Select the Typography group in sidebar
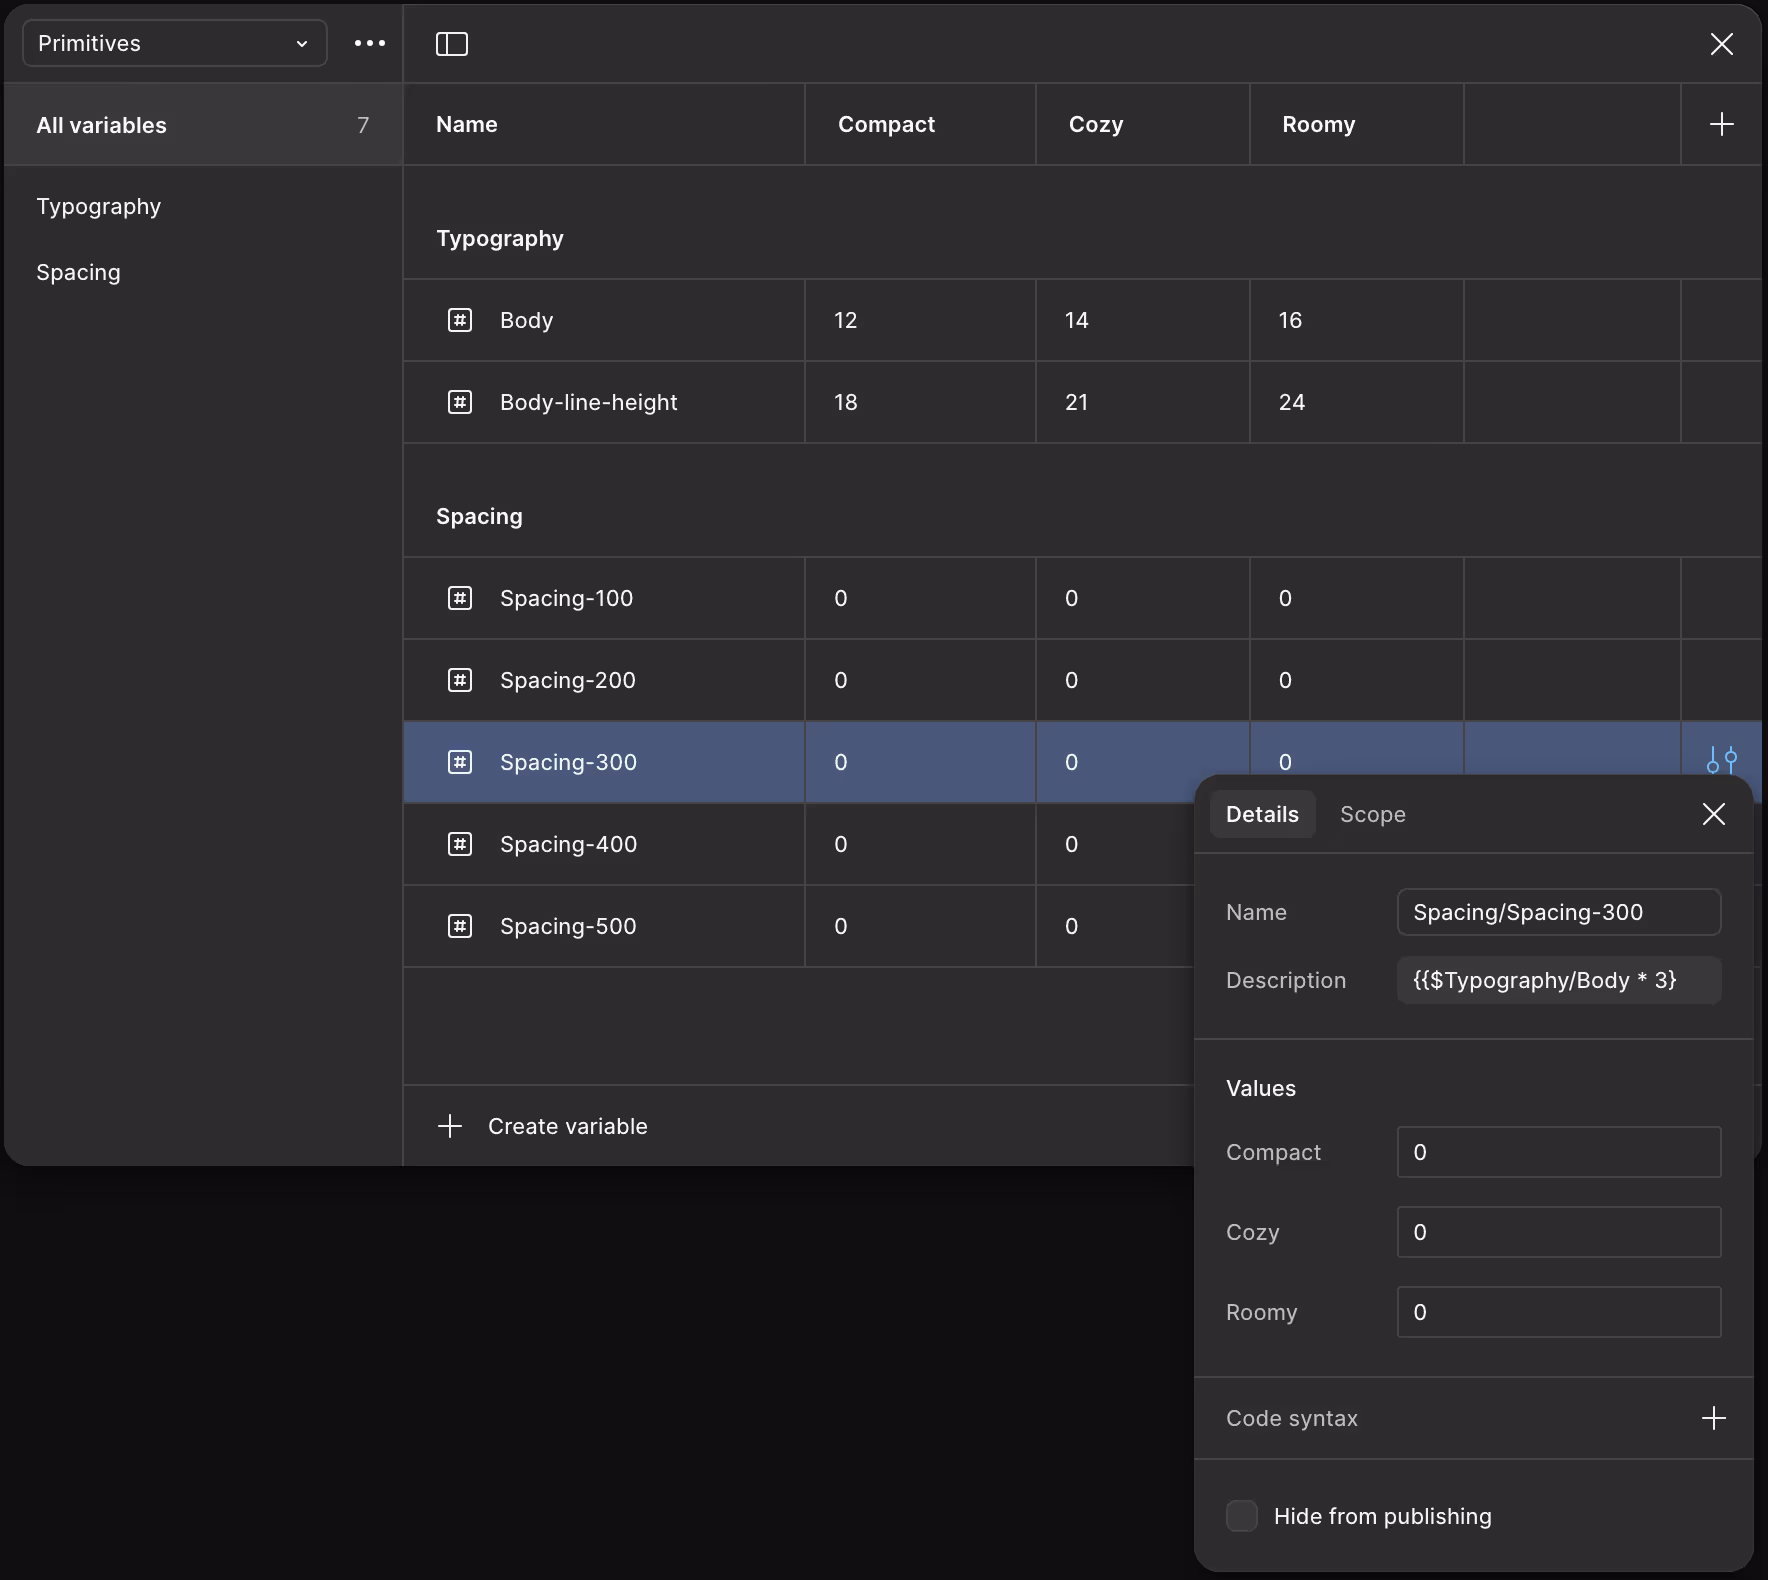 coord(98,207)
